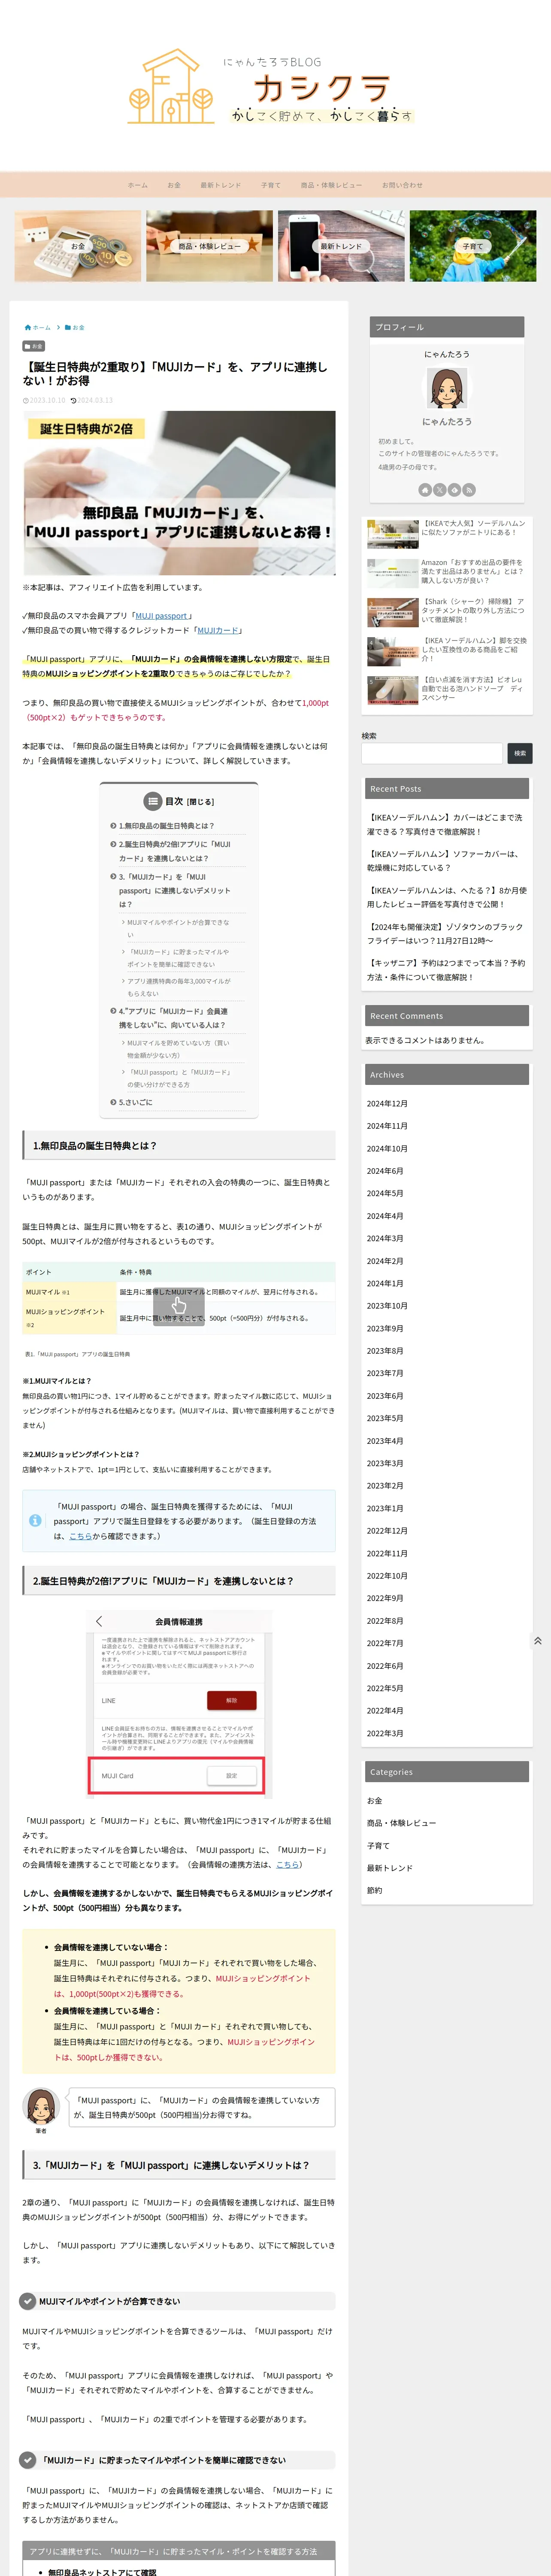Viewport: 551px width, 2576px height.
Task: Open 最新トレンド in the navigation bar
Action: point(220,185)
